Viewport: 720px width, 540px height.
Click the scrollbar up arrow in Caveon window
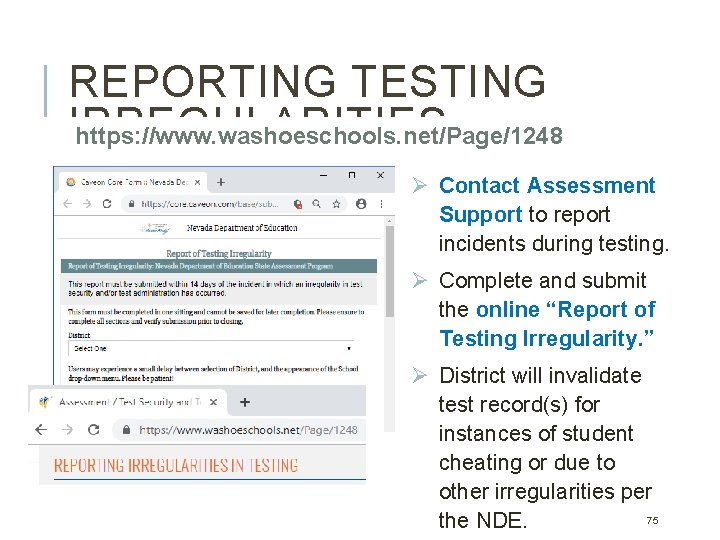390,221
